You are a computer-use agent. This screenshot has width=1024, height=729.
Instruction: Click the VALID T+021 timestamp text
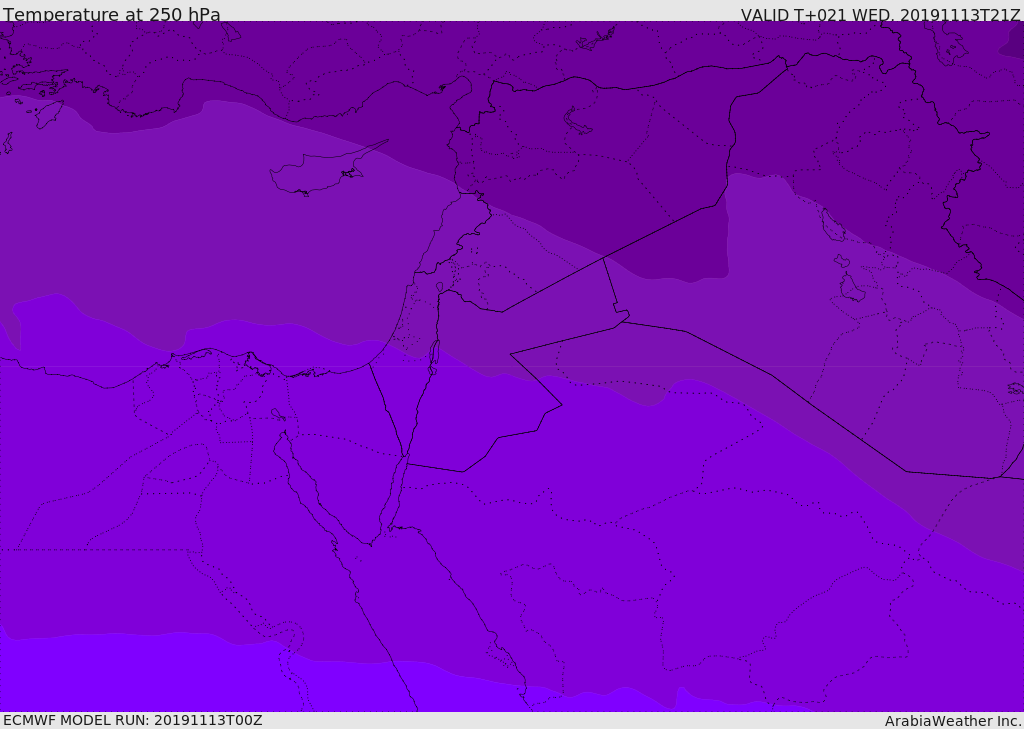coord(880,14)
